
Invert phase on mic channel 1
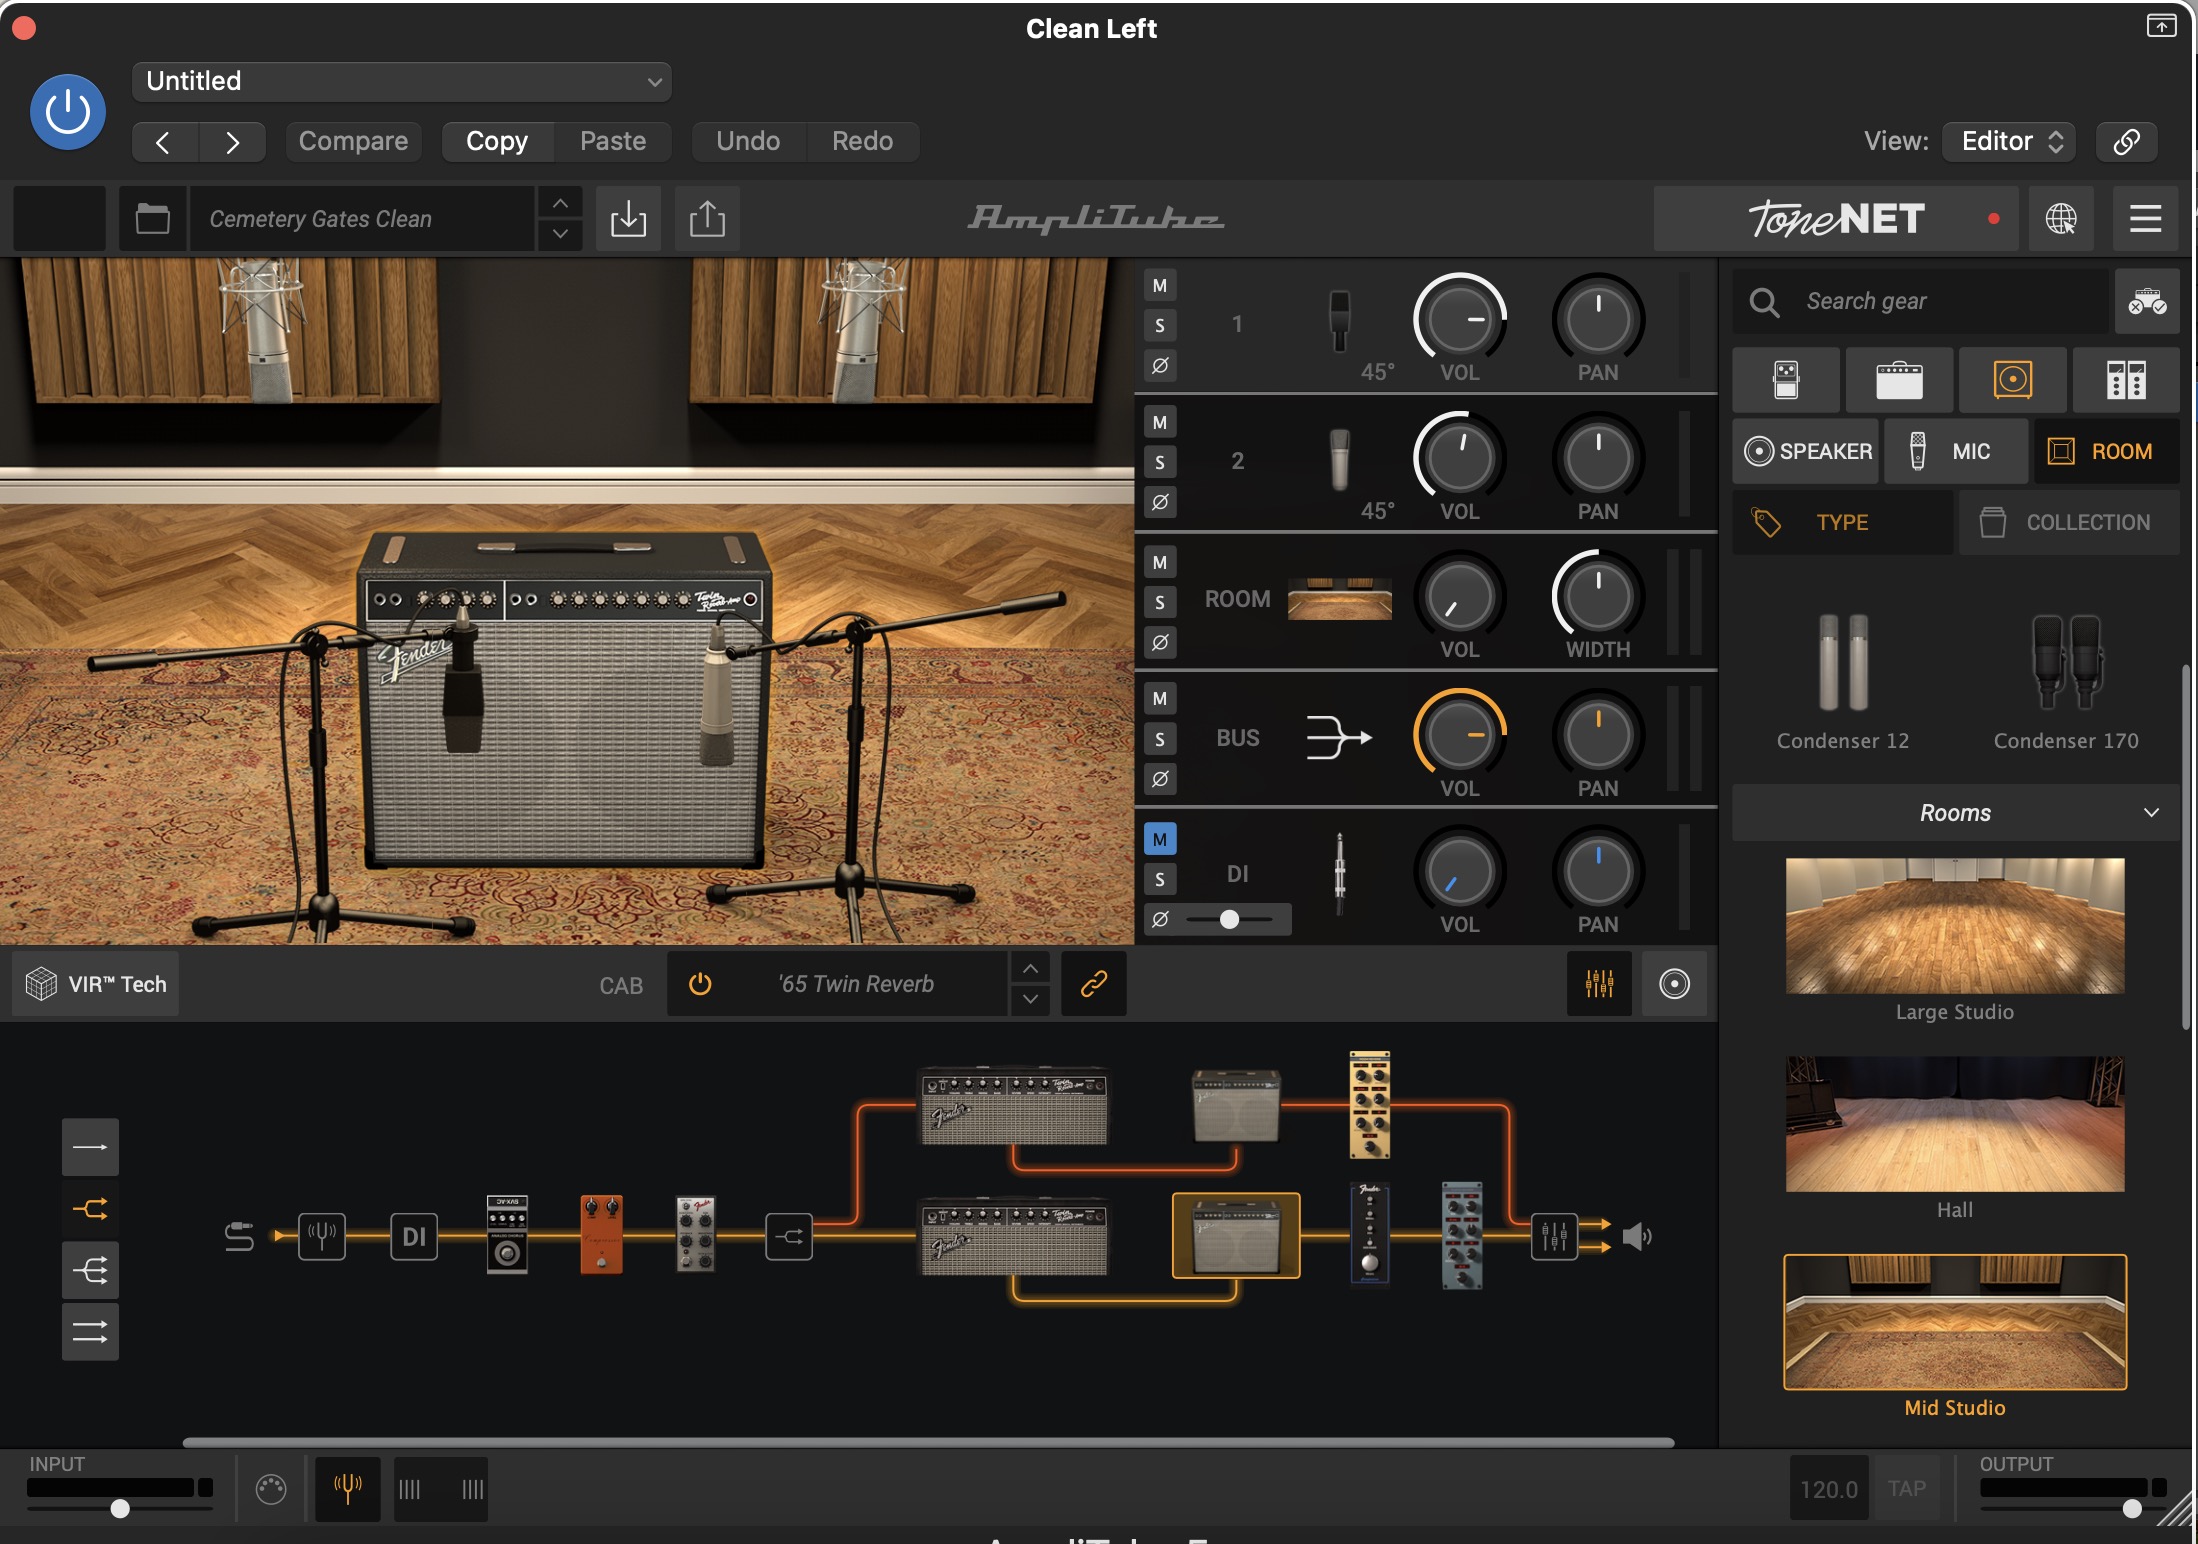tap(1160, 365)
